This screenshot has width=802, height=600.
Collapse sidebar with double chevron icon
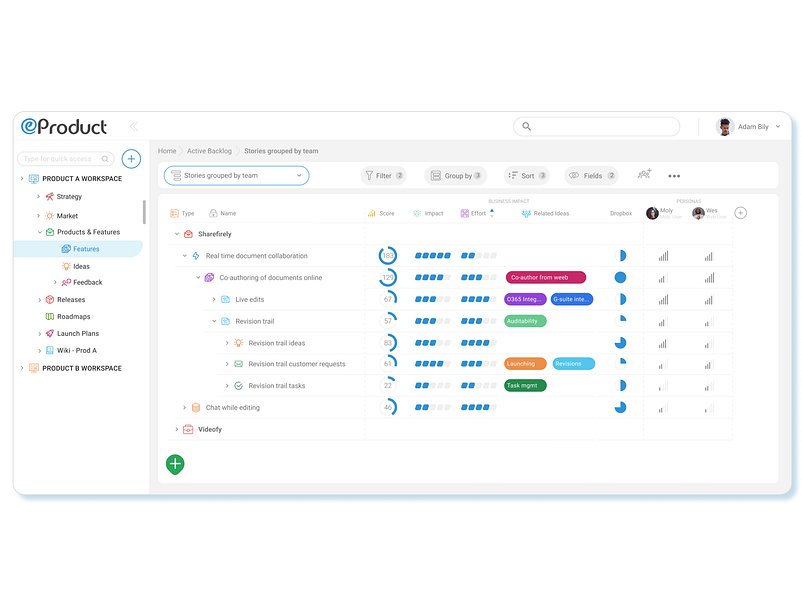134,126
